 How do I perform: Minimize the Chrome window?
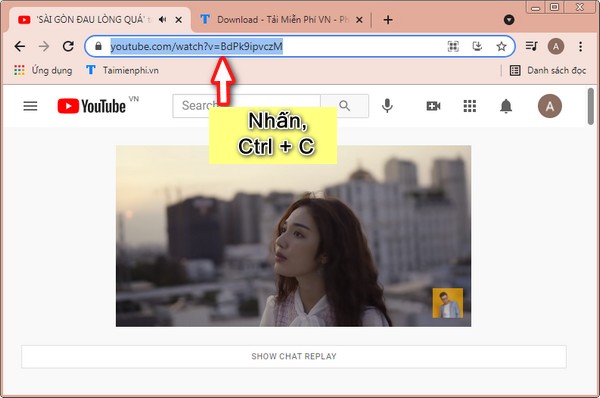tap(536, 7)
